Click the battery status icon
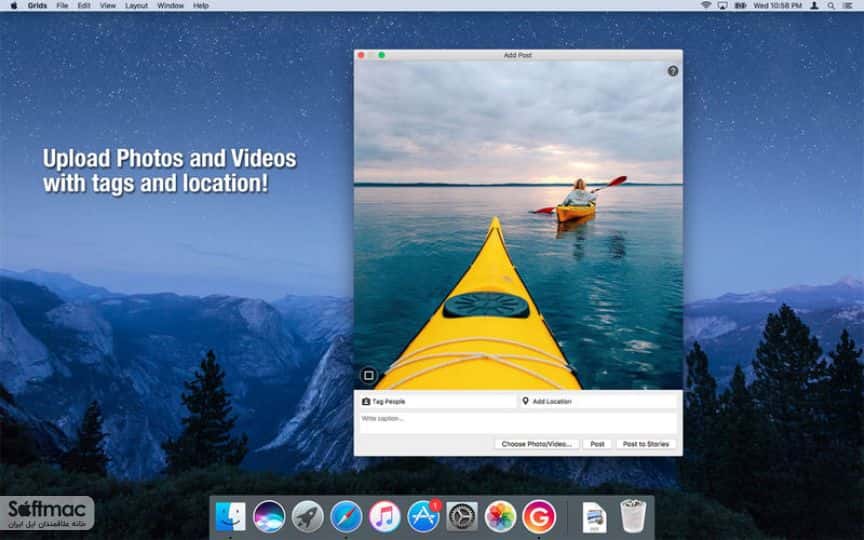The image size is (864, 540). pyautogui.click(x=740, y=6)
